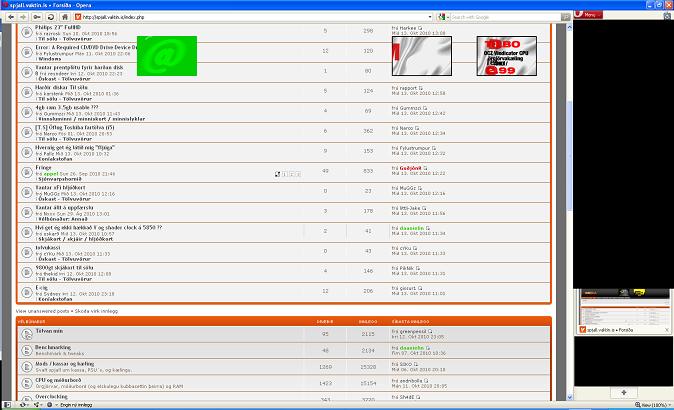The image size is (674, 410).
Task: Expand the address bar history dropdown
Action: (x=430, y=17)
